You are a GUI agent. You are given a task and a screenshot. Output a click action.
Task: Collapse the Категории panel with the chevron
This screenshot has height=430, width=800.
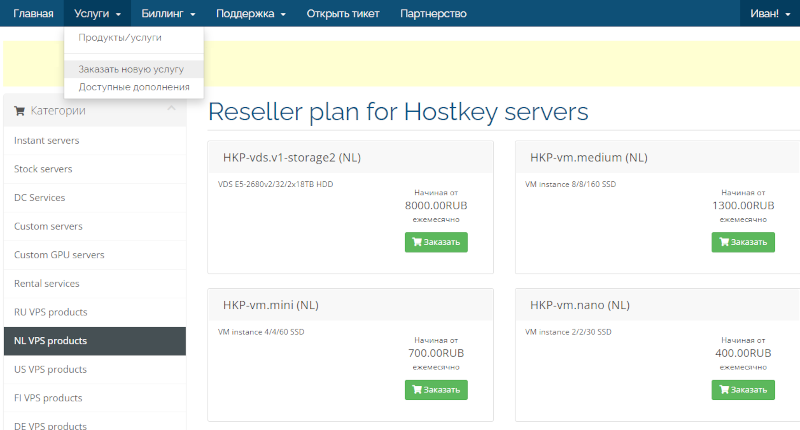(171, 109)
